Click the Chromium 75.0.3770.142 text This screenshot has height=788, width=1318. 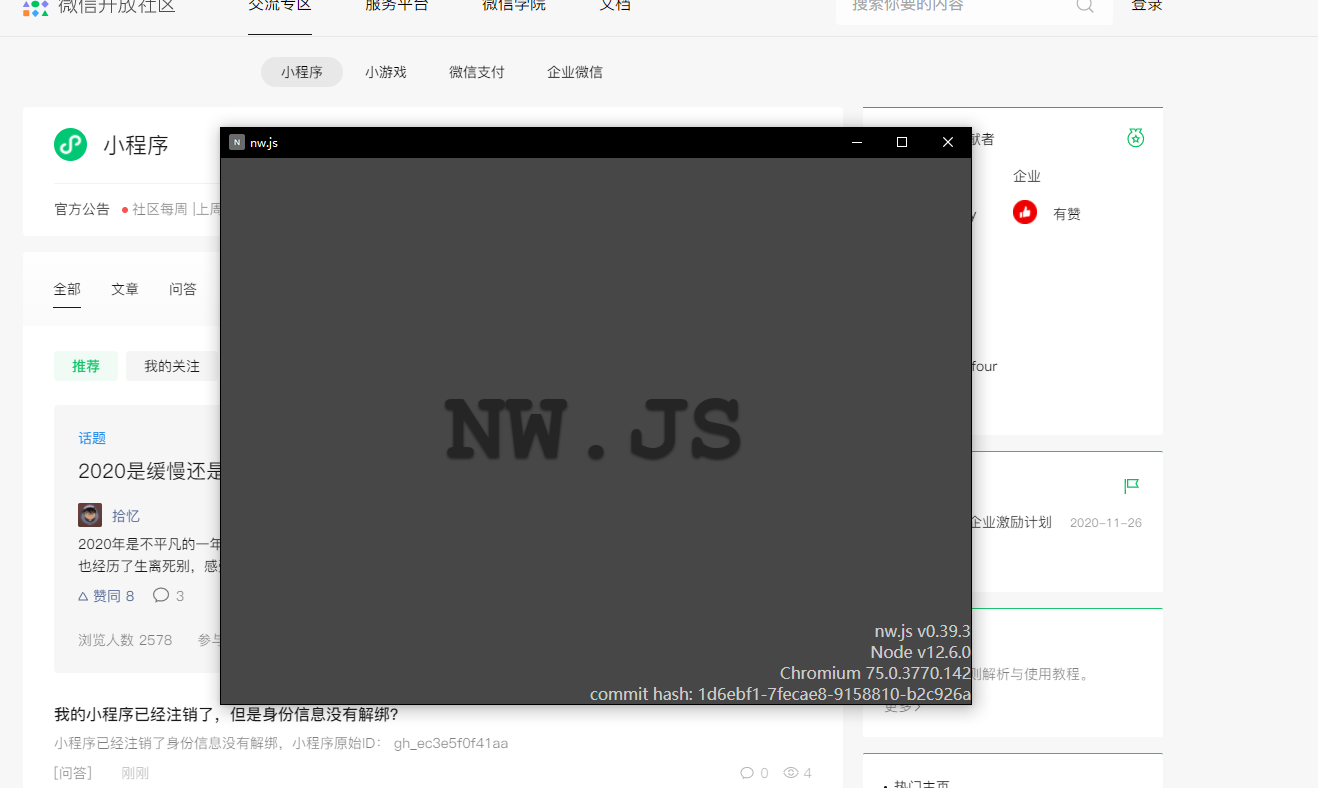coord(875,673)
